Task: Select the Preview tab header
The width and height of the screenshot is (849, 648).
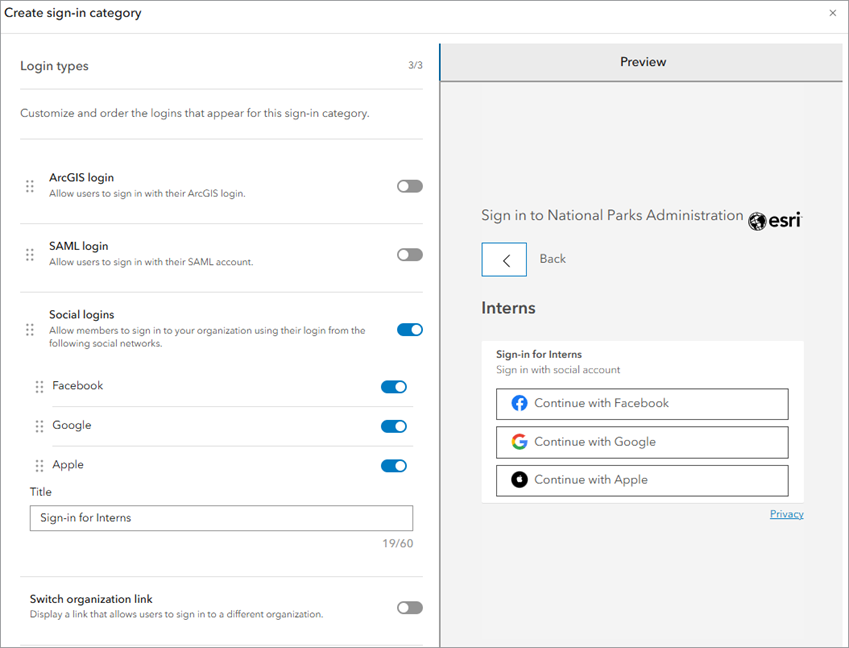Action: pyautogui.click(x=642, y=61)
